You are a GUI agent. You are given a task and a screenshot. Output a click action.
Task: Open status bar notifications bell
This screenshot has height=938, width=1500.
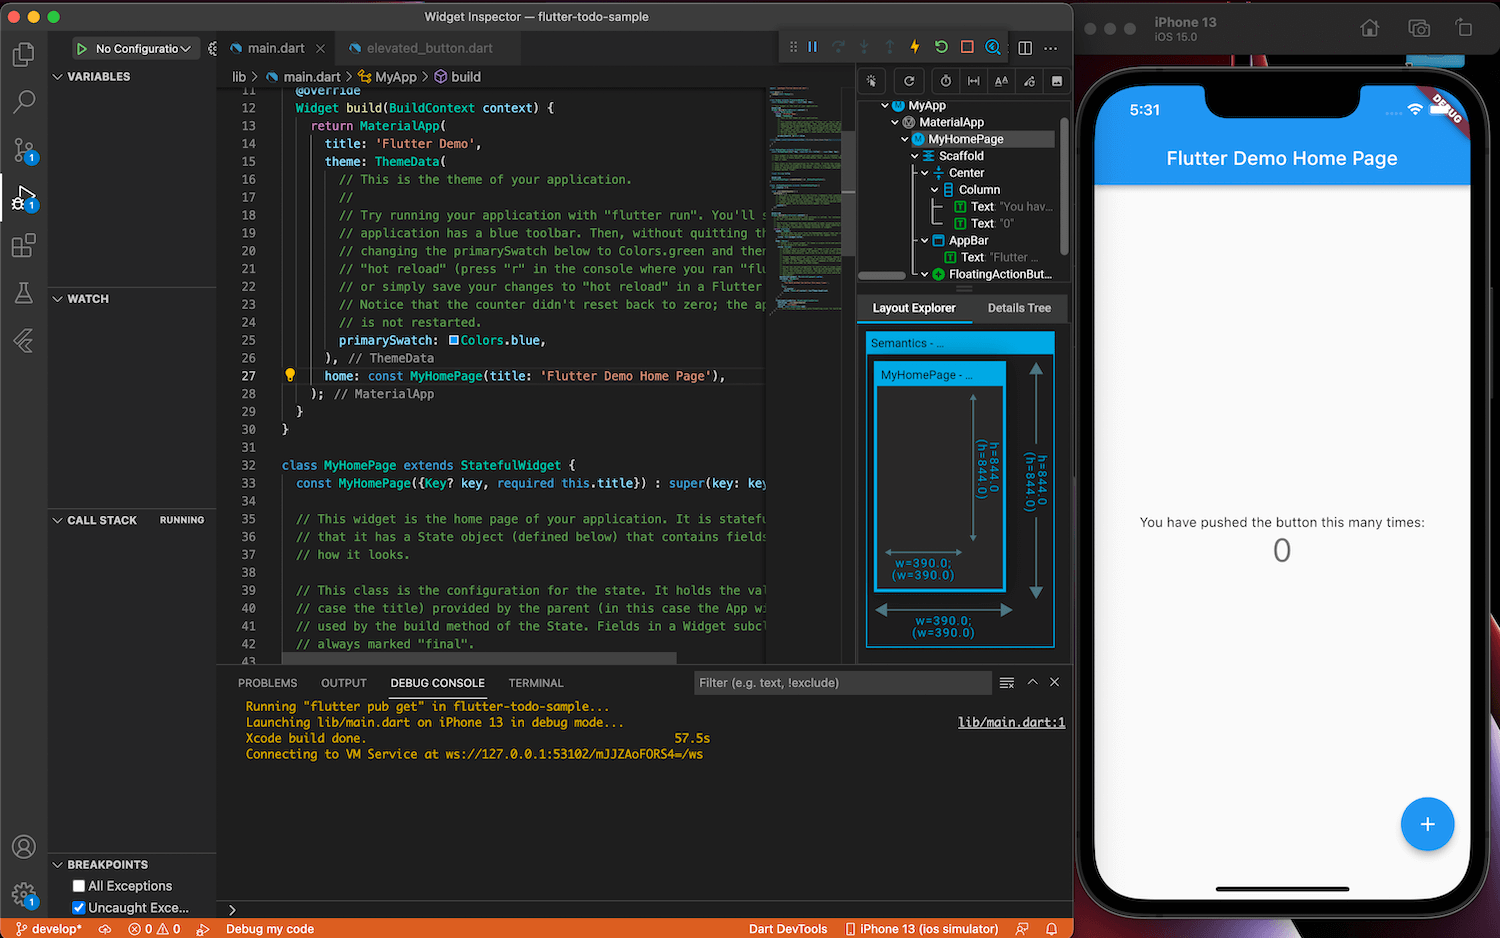click(1052, 929)
